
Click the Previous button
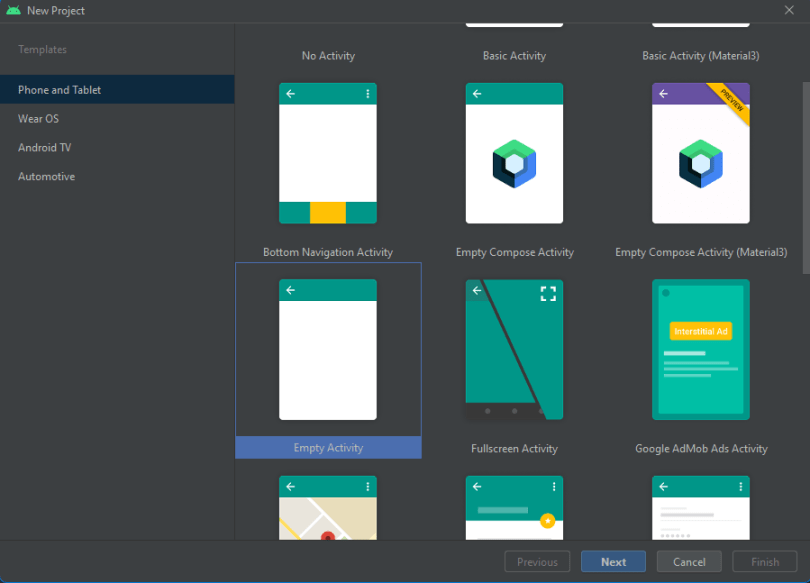tap(537, 562)
